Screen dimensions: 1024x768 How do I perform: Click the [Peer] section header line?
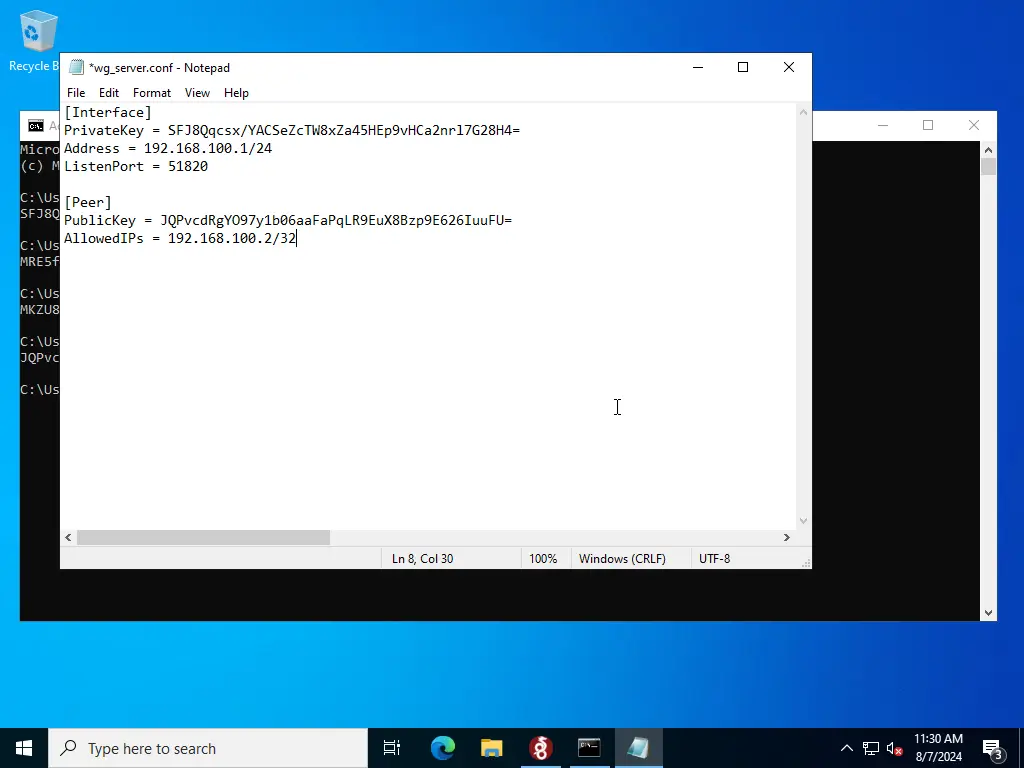[88, 202]
